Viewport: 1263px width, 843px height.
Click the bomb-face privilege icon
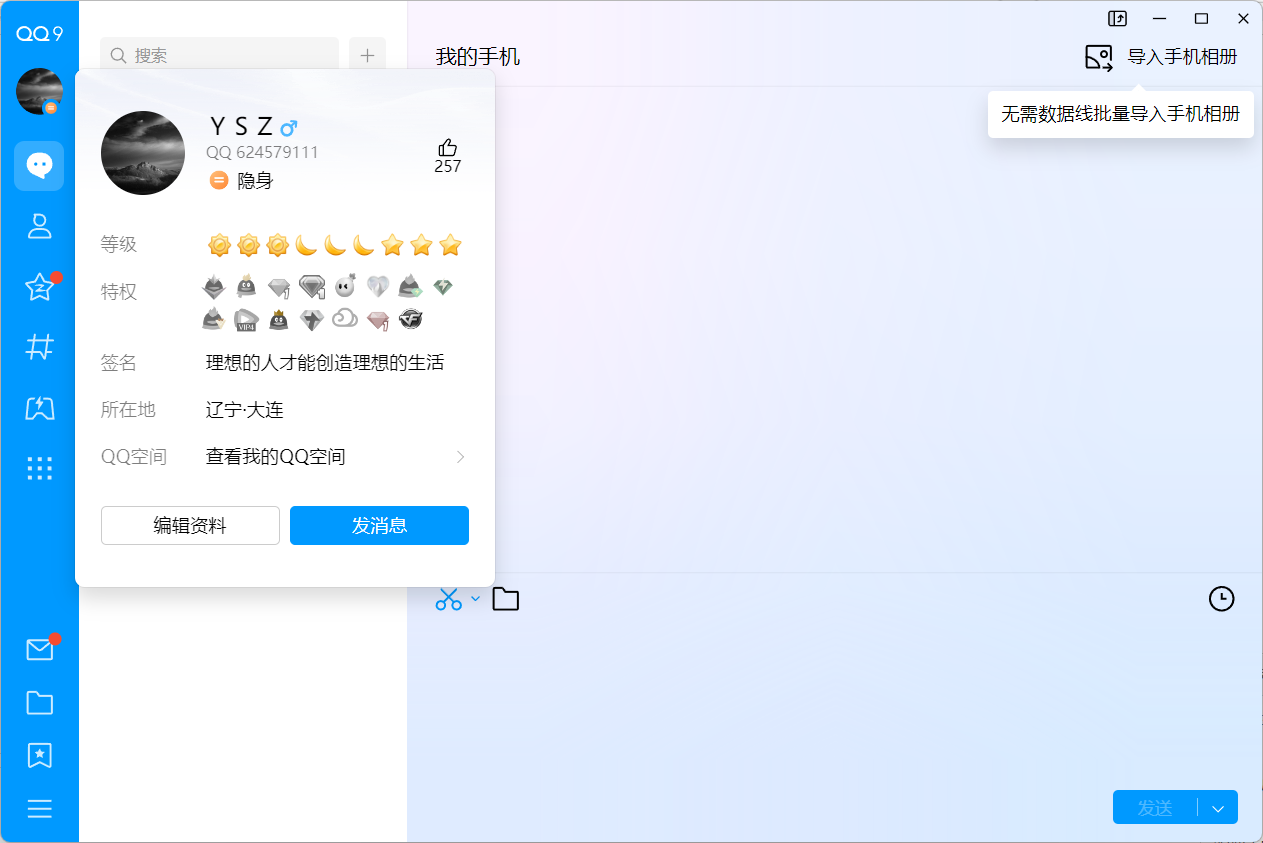(x=345, y=287)
